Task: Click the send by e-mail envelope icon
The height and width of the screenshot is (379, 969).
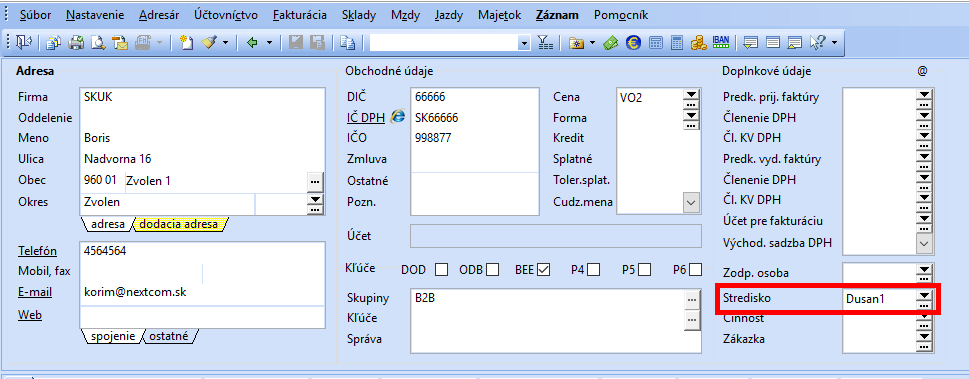Action: coord(120,43)
